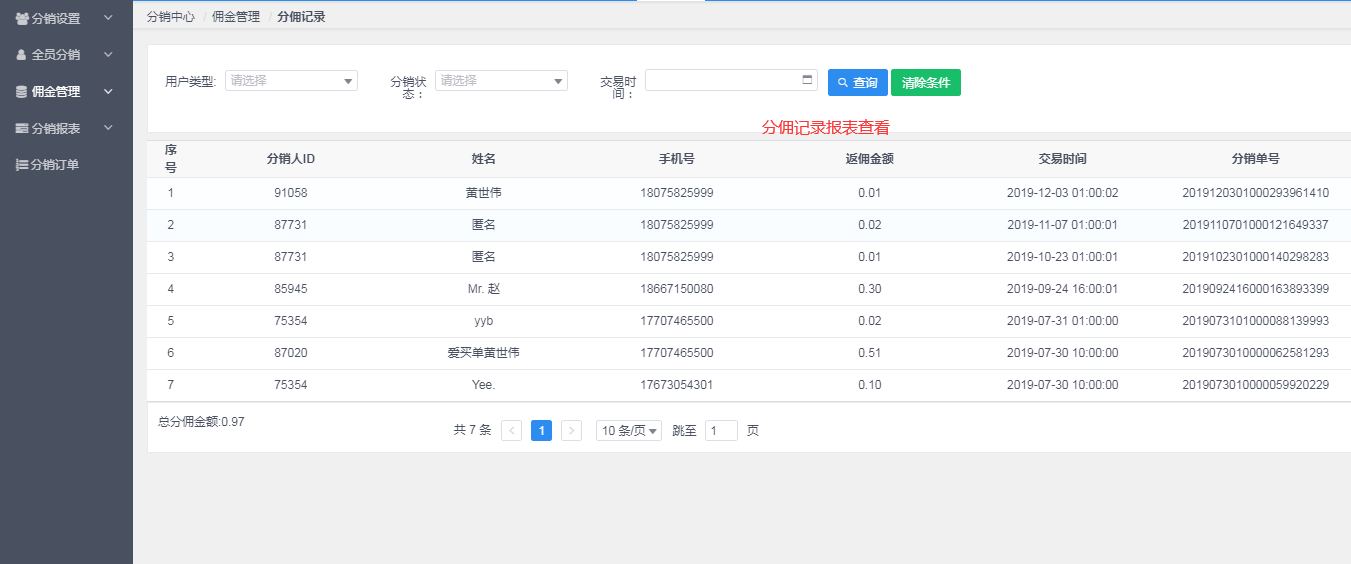Viewport: 1351px width, 564px height.
Task: Click the 共 7 条 total count text
Action: pyautogui.click(x=472, y=430)
